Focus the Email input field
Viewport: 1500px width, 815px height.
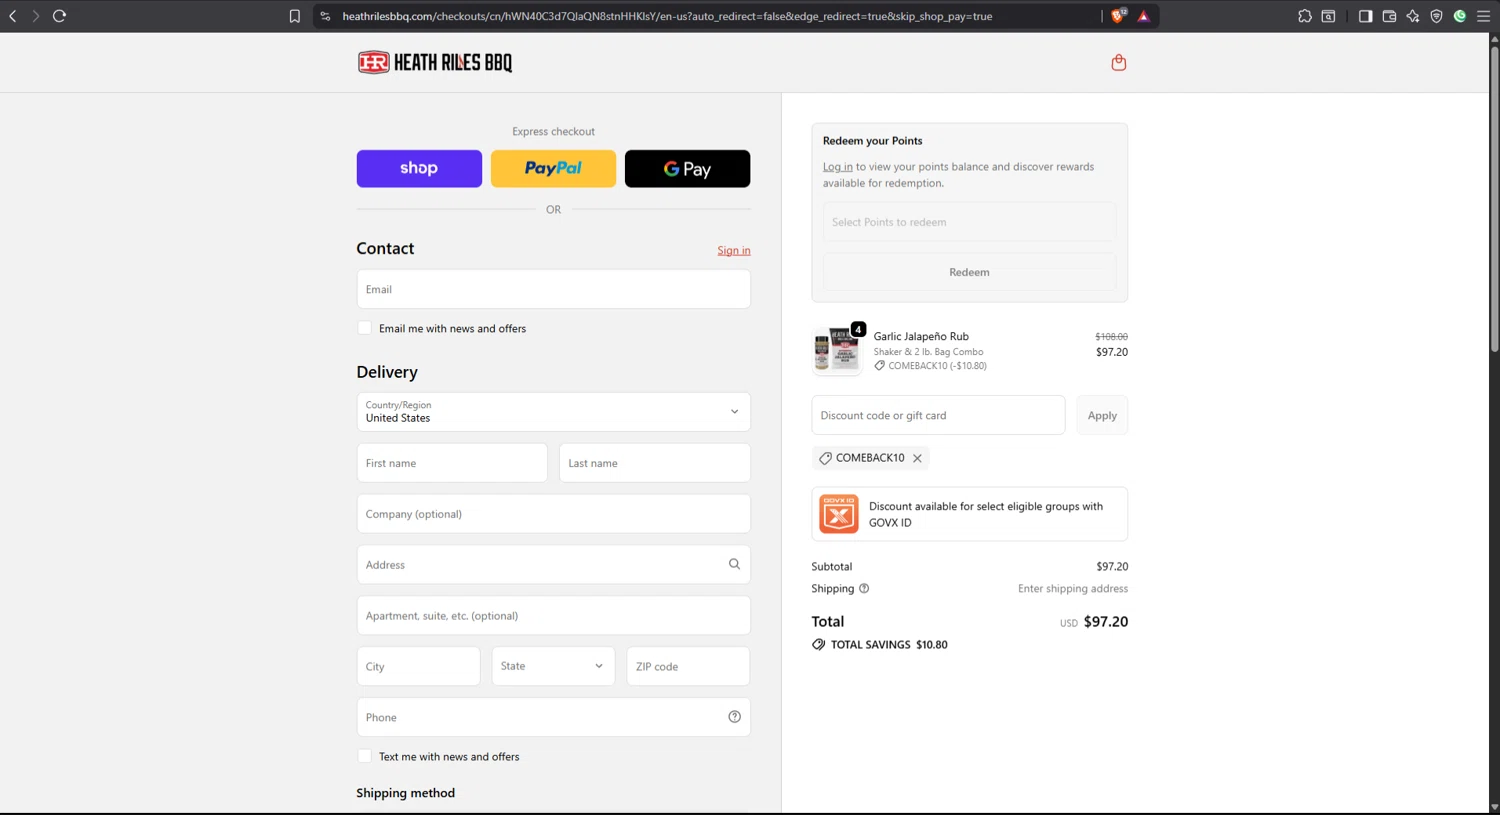point(553,289)
